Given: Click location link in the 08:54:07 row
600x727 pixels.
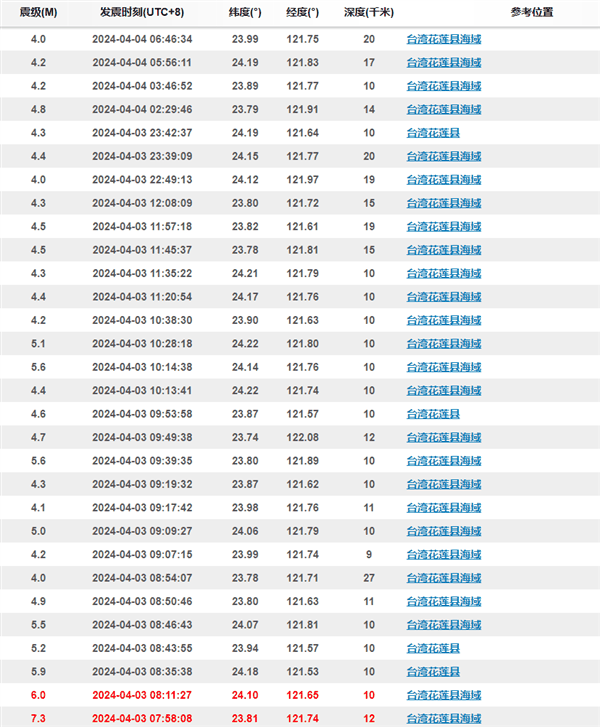Looking at the screenshot, I should tap(444, 578).
